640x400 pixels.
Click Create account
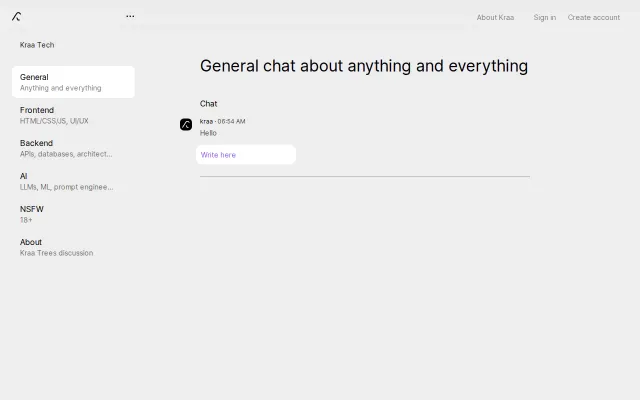coord(593,18)
